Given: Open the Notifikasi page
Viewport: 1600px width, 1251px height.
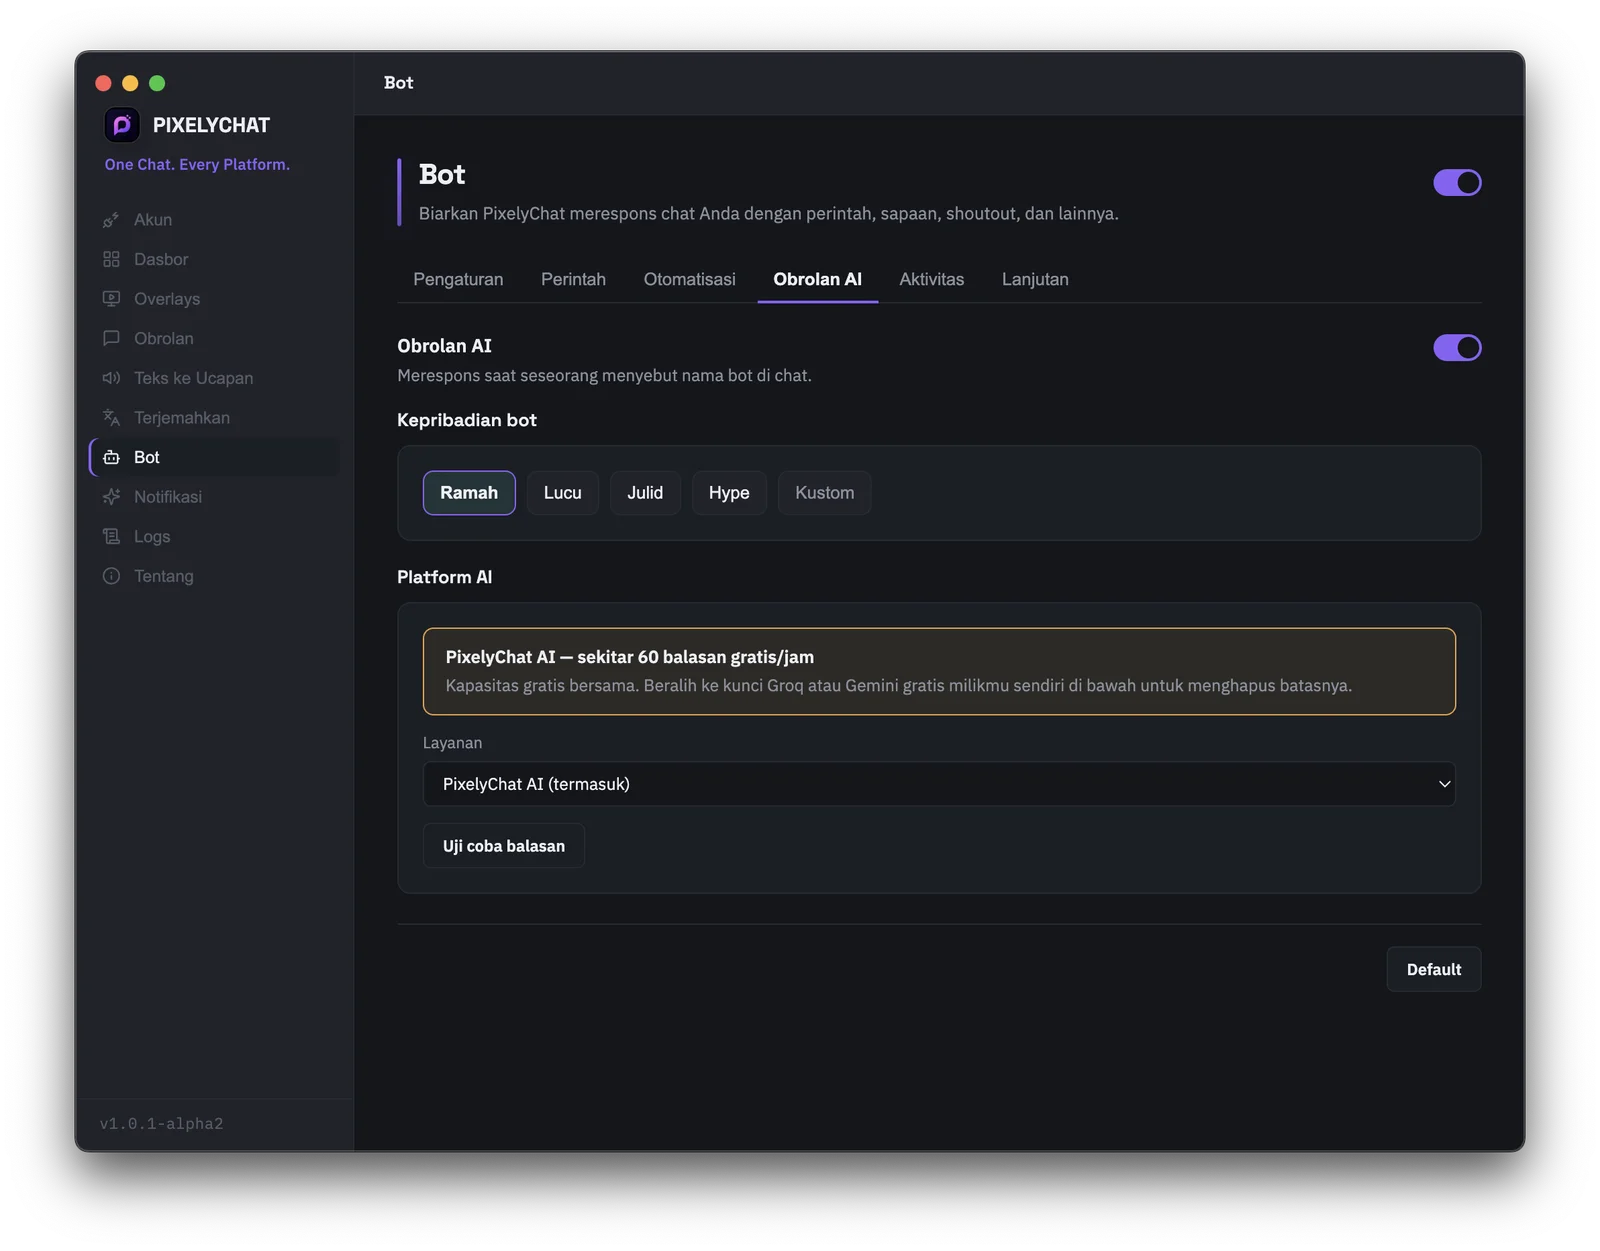Looking at the screenshot, I should pyautogui.click(x=215, y=497).
